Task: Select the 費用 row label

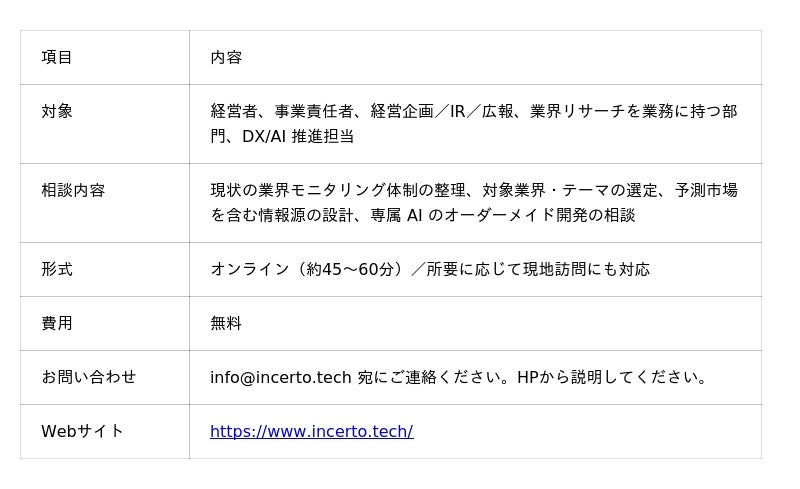Action: (57, 324)
